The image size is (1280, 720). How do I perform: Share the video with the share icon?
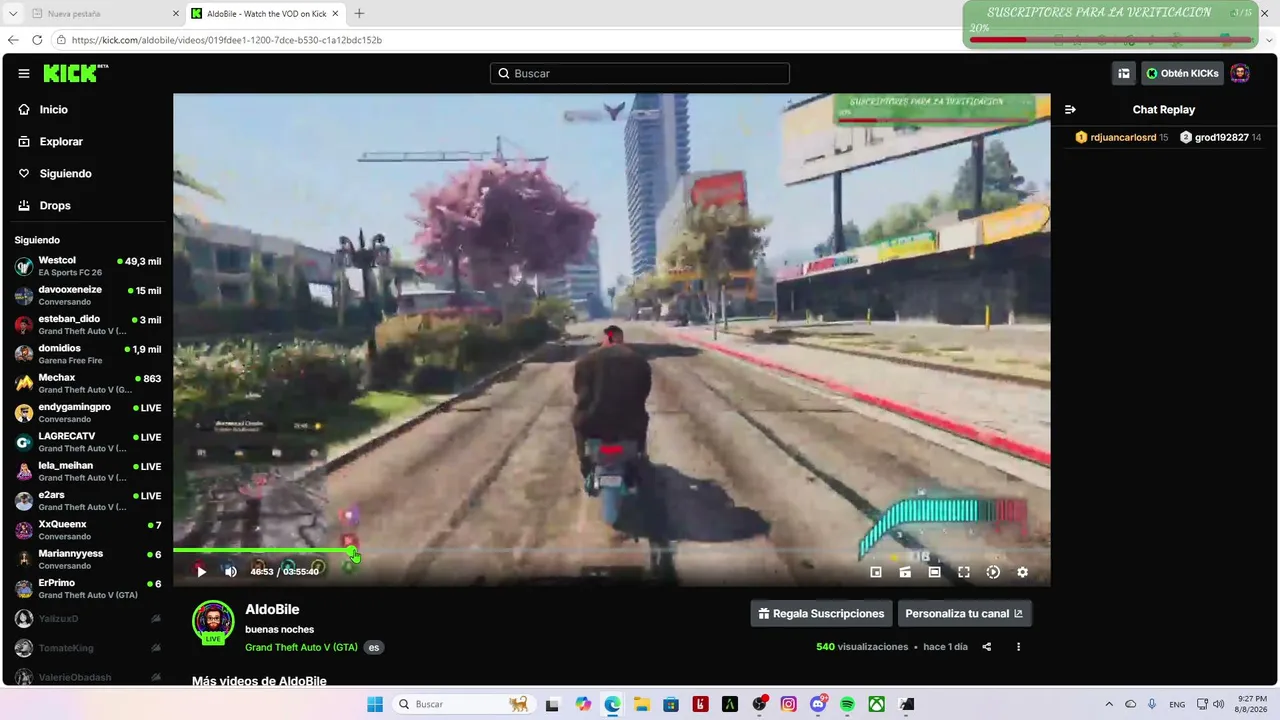coord(987,647)
